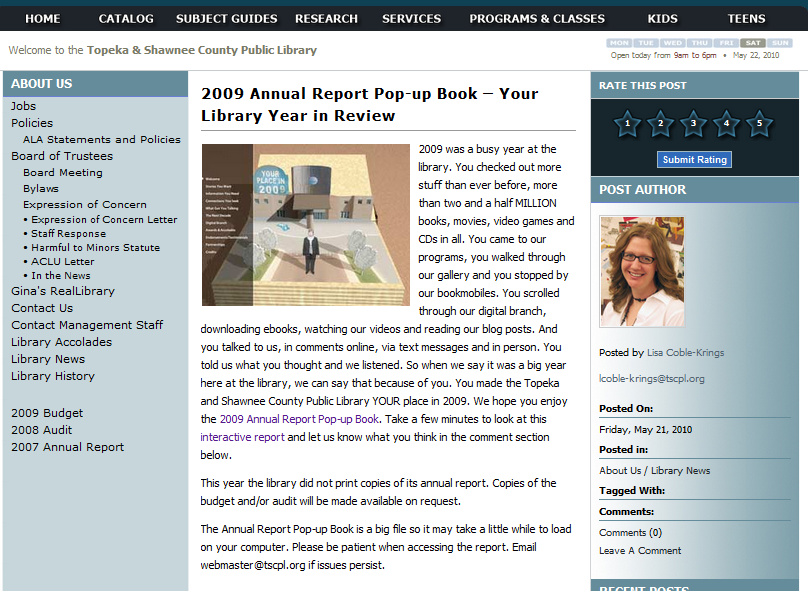808x591 pixels.
Task: Open the sidebar Library News link
Action: point(48,359)
